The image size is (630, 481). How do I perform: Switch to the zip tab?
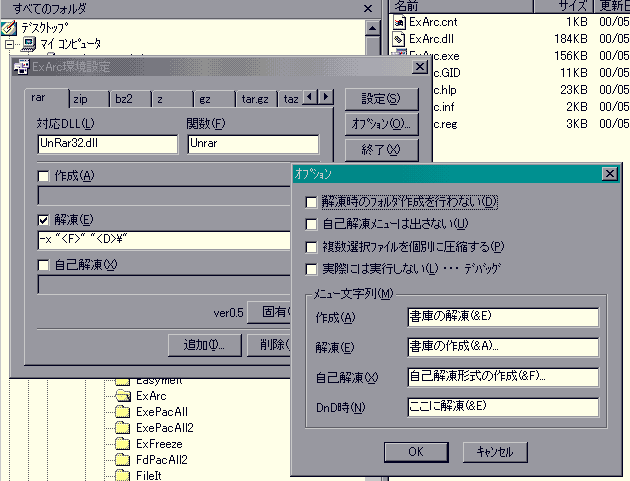[80, 99]
